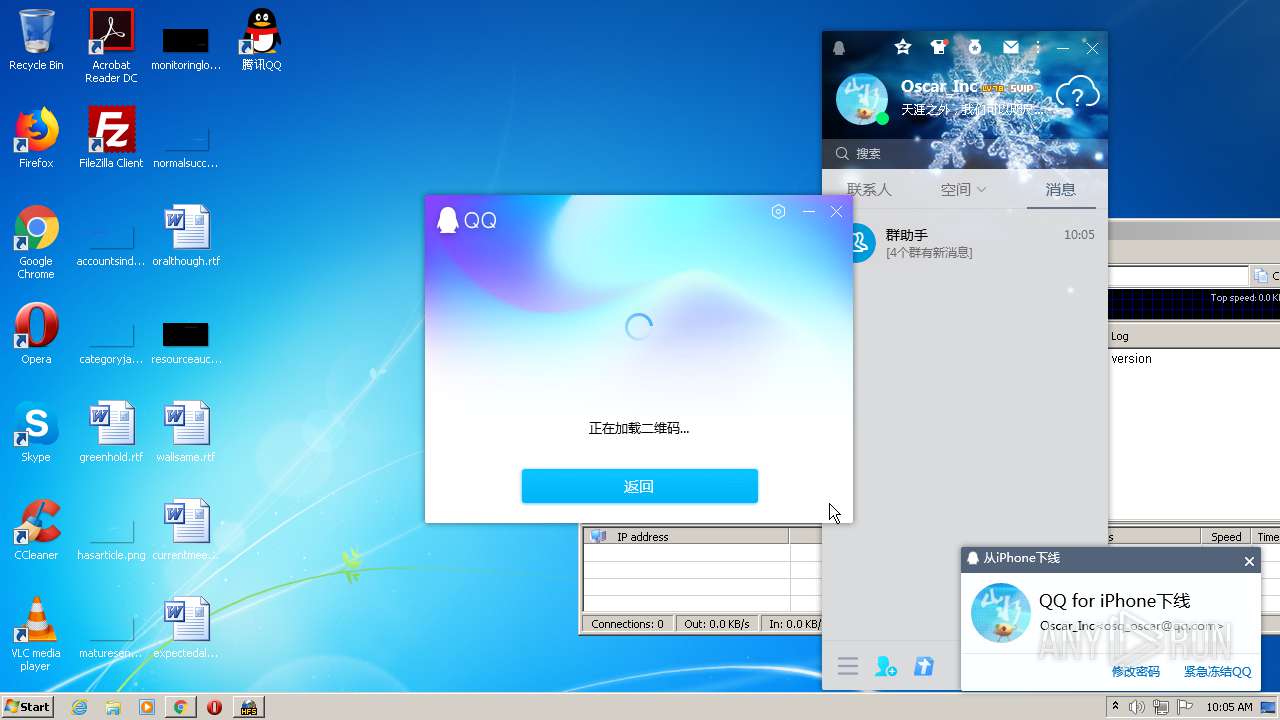Select the FileZilla Client desktop icon
The height and width of the screenshot is (720, 1280).
[x=111, y=138]
